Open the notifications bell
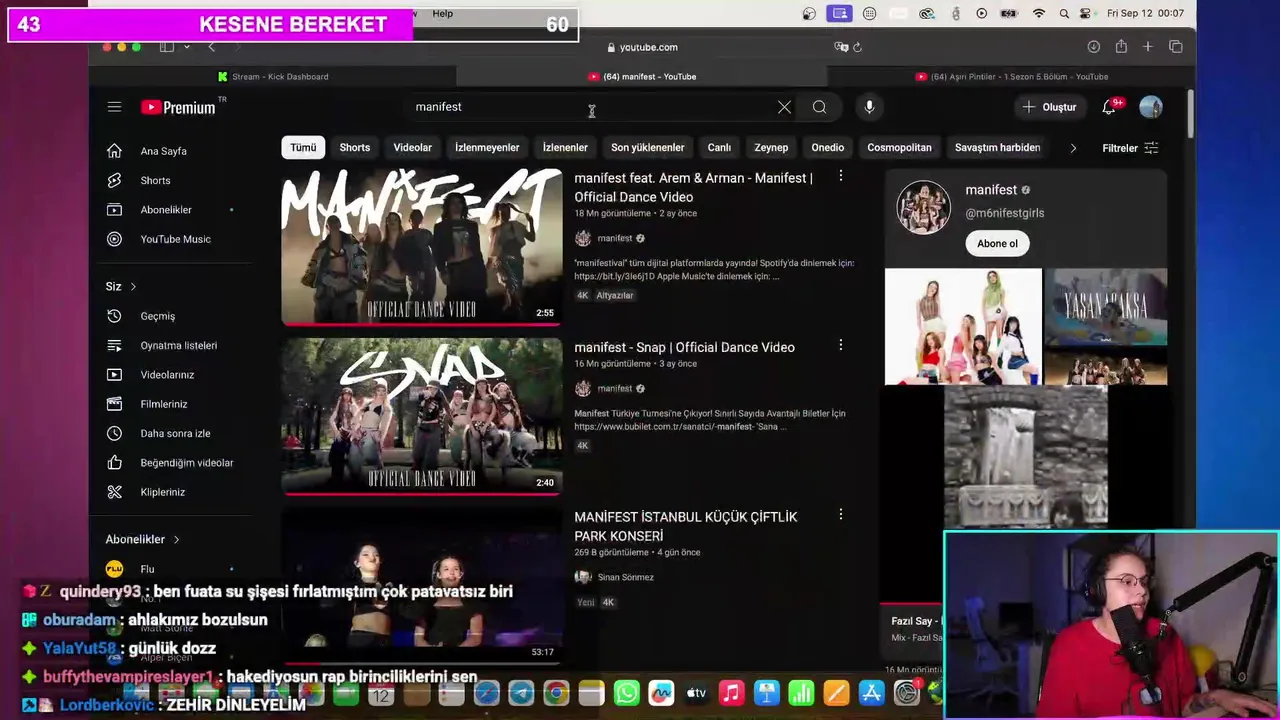Viewport: 1280px width, 720px height. pyautogui.click(x=1109, y=107)
